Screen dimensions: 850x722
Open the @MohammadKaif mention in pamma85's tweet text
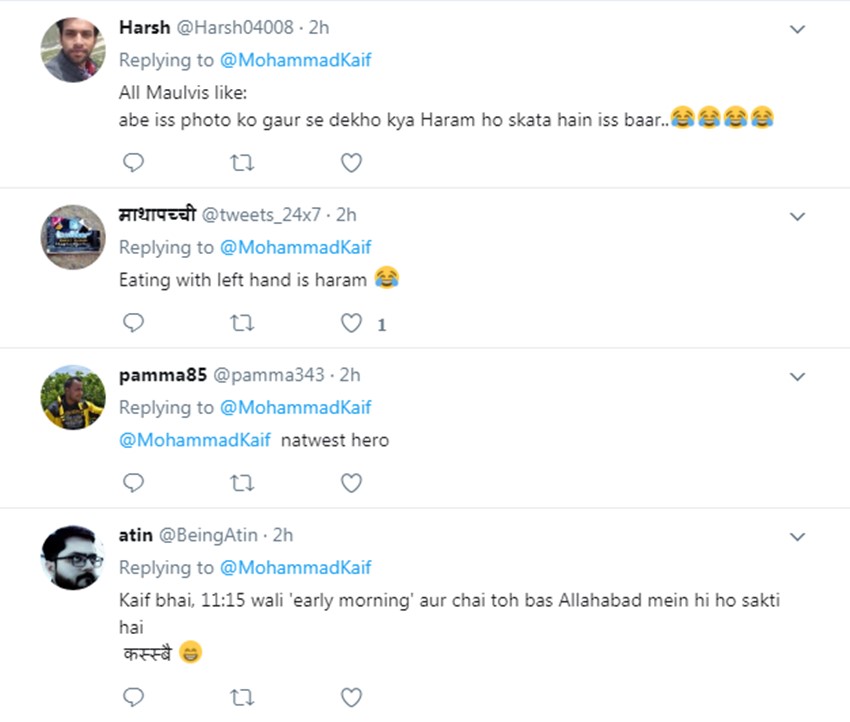coord(195,440)
